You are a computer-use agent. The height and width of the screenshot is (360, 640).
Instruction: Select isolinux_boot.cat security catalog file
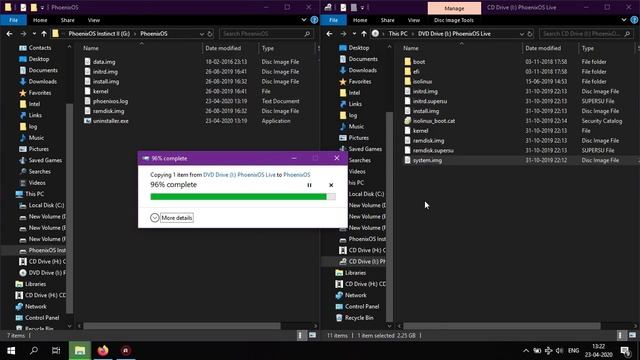point(433,121)
